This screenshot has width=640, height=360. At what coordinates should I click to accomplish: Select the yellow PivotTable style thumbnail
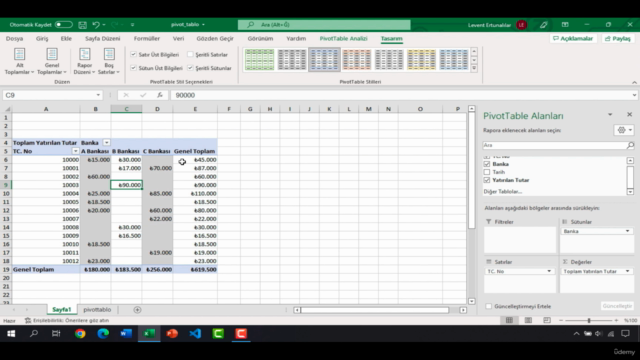pos(421,60)
